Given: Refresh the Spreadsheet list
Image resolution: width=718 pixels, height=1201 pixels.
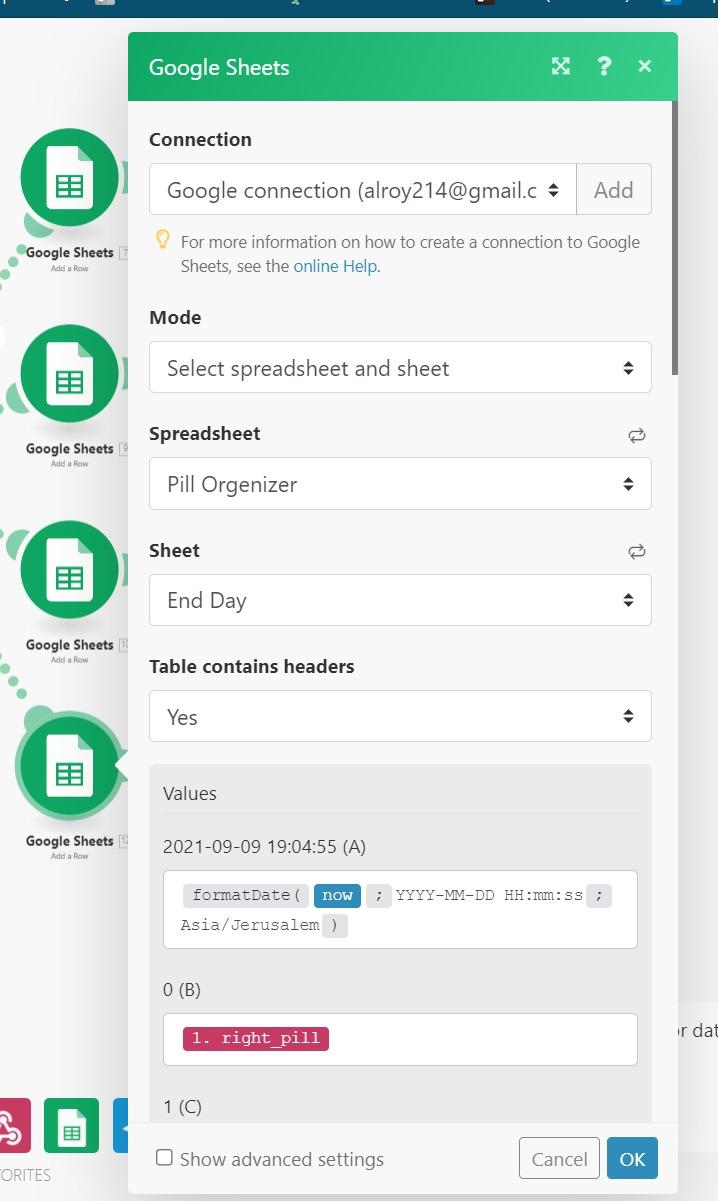Looking at the screenshot, I should 637,435.
